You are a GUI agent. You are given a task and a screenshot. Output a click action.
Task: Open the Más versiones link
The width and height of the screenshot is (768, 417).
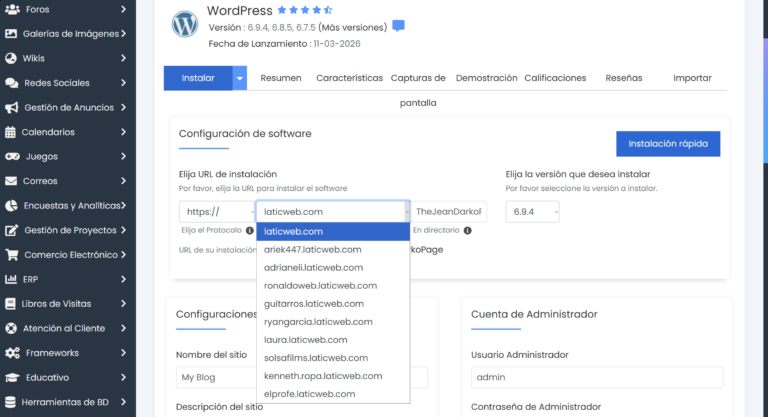[352, 27]
